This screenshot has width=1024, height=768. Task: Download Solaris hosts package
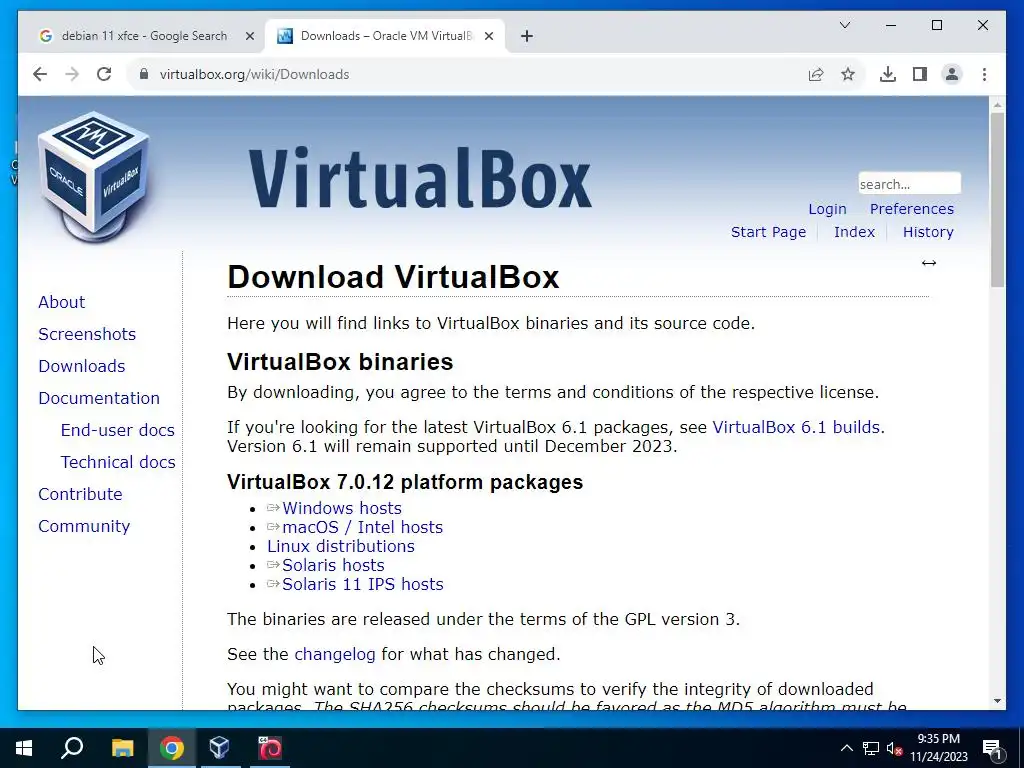(333, 565)
